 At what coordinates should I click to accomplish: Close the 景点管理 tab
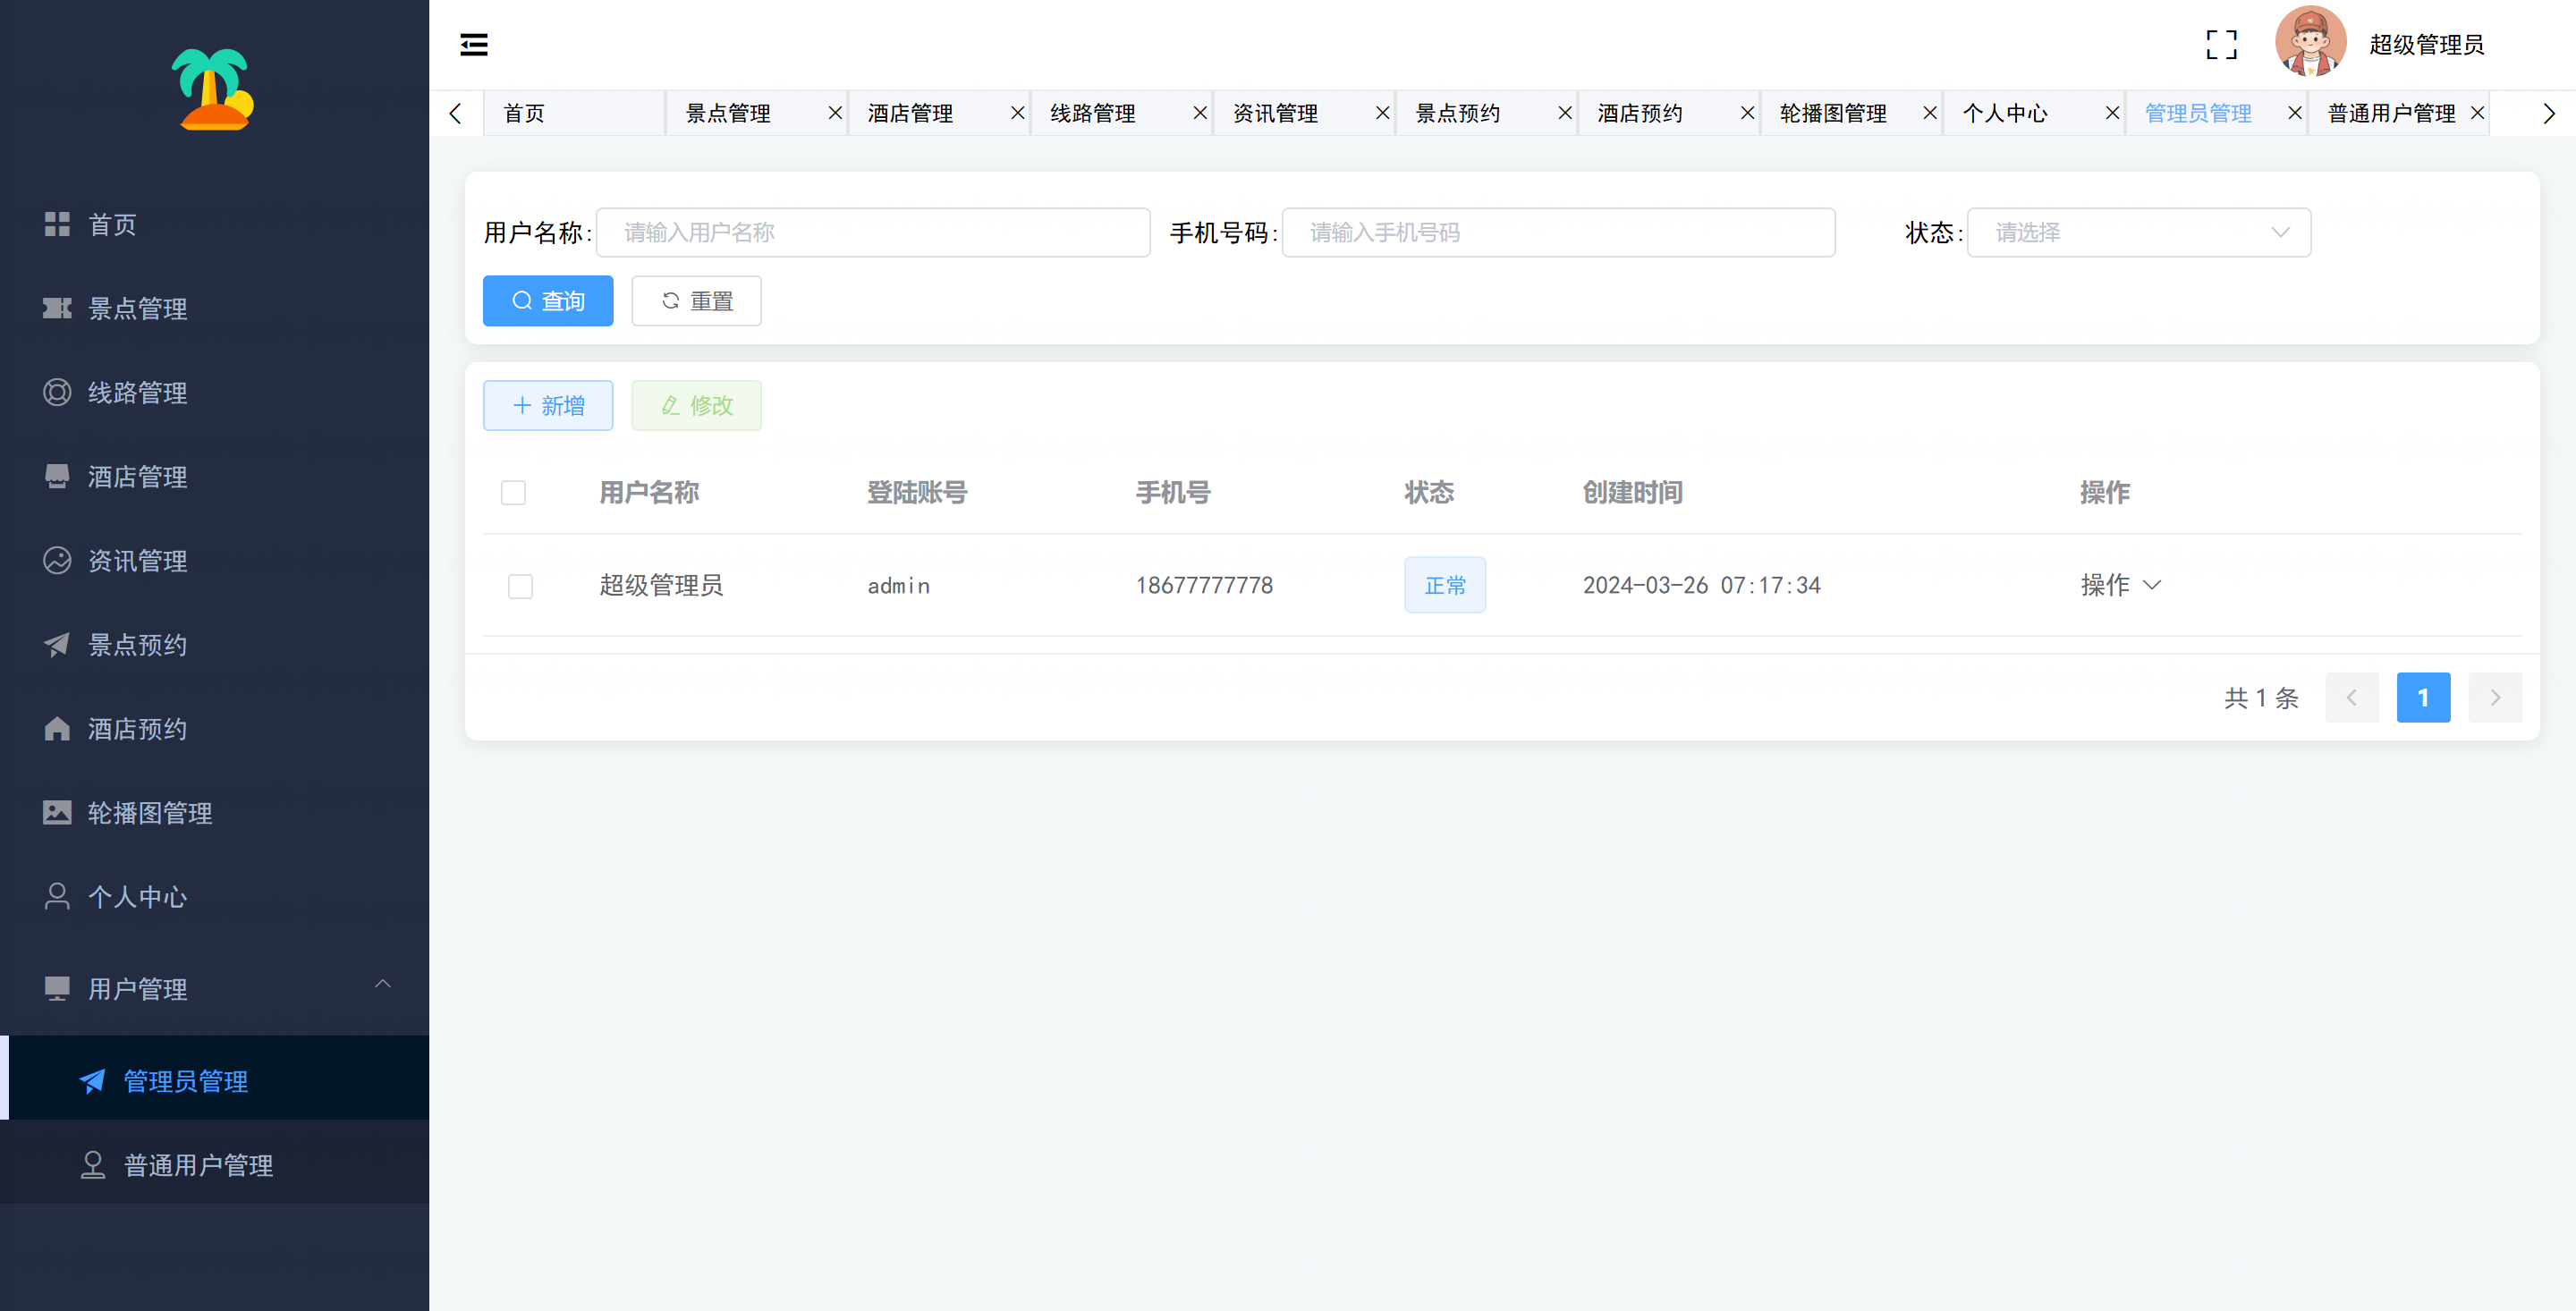click(x=835, y=113)
